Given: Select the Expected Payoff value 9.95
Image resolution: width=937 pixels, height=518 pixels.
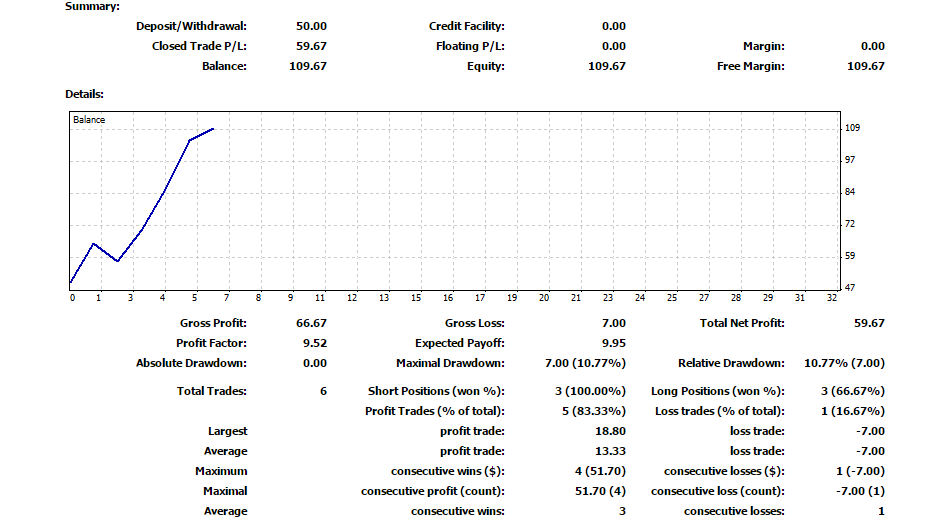Looking at the screenshot, I should 614,343.
